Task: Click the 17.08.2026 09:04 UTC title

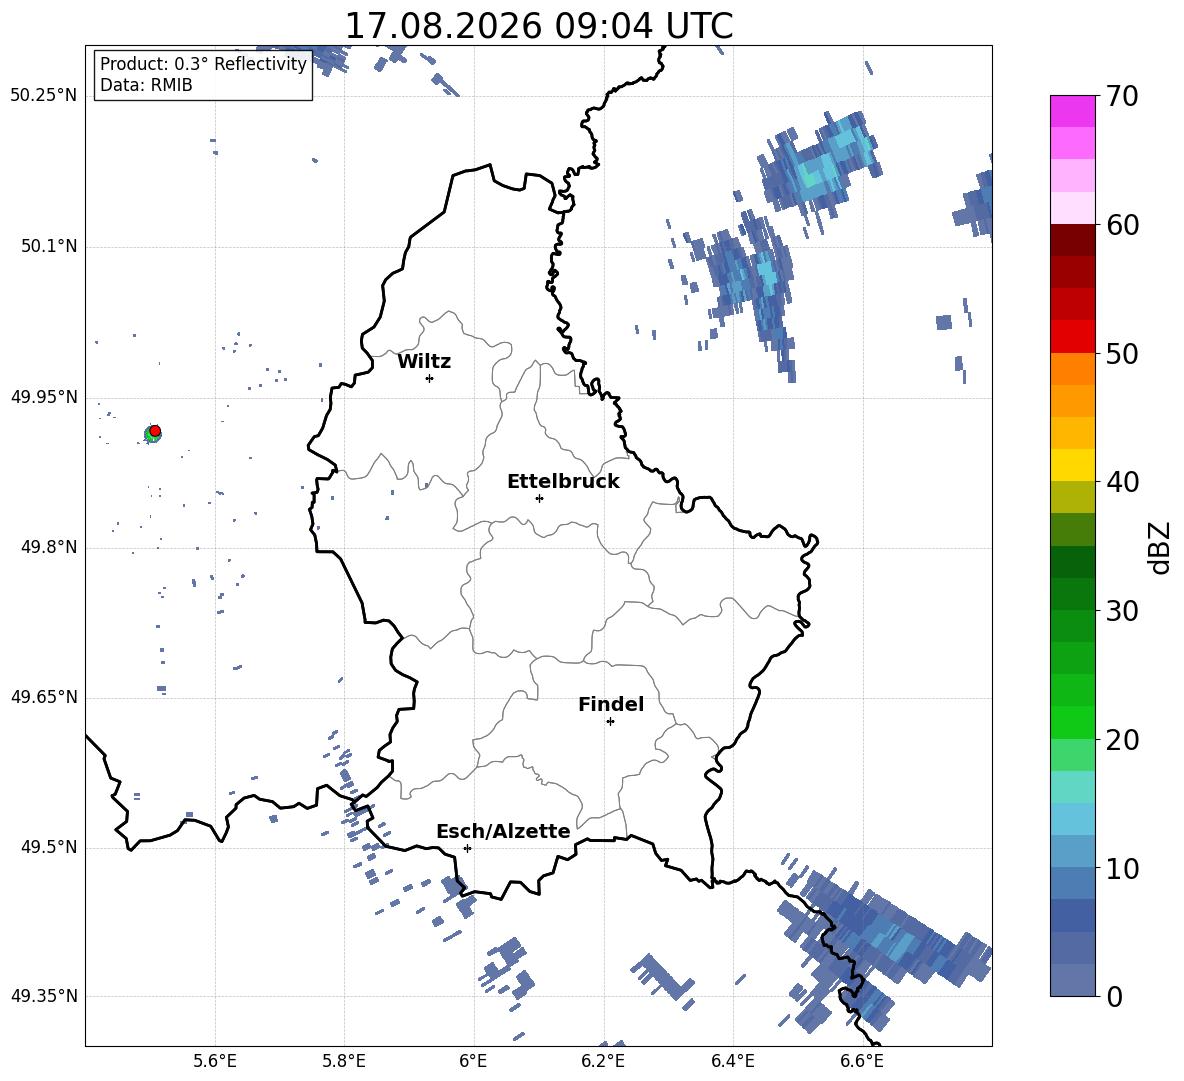Action: [x=538, y=26]
